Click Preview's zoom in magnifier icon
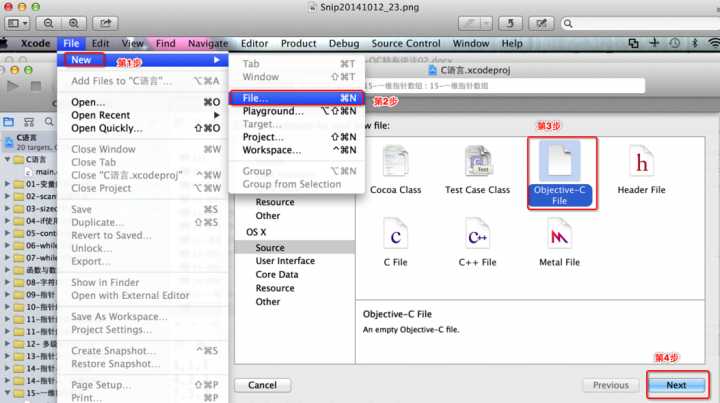 (x=73, y=23)
